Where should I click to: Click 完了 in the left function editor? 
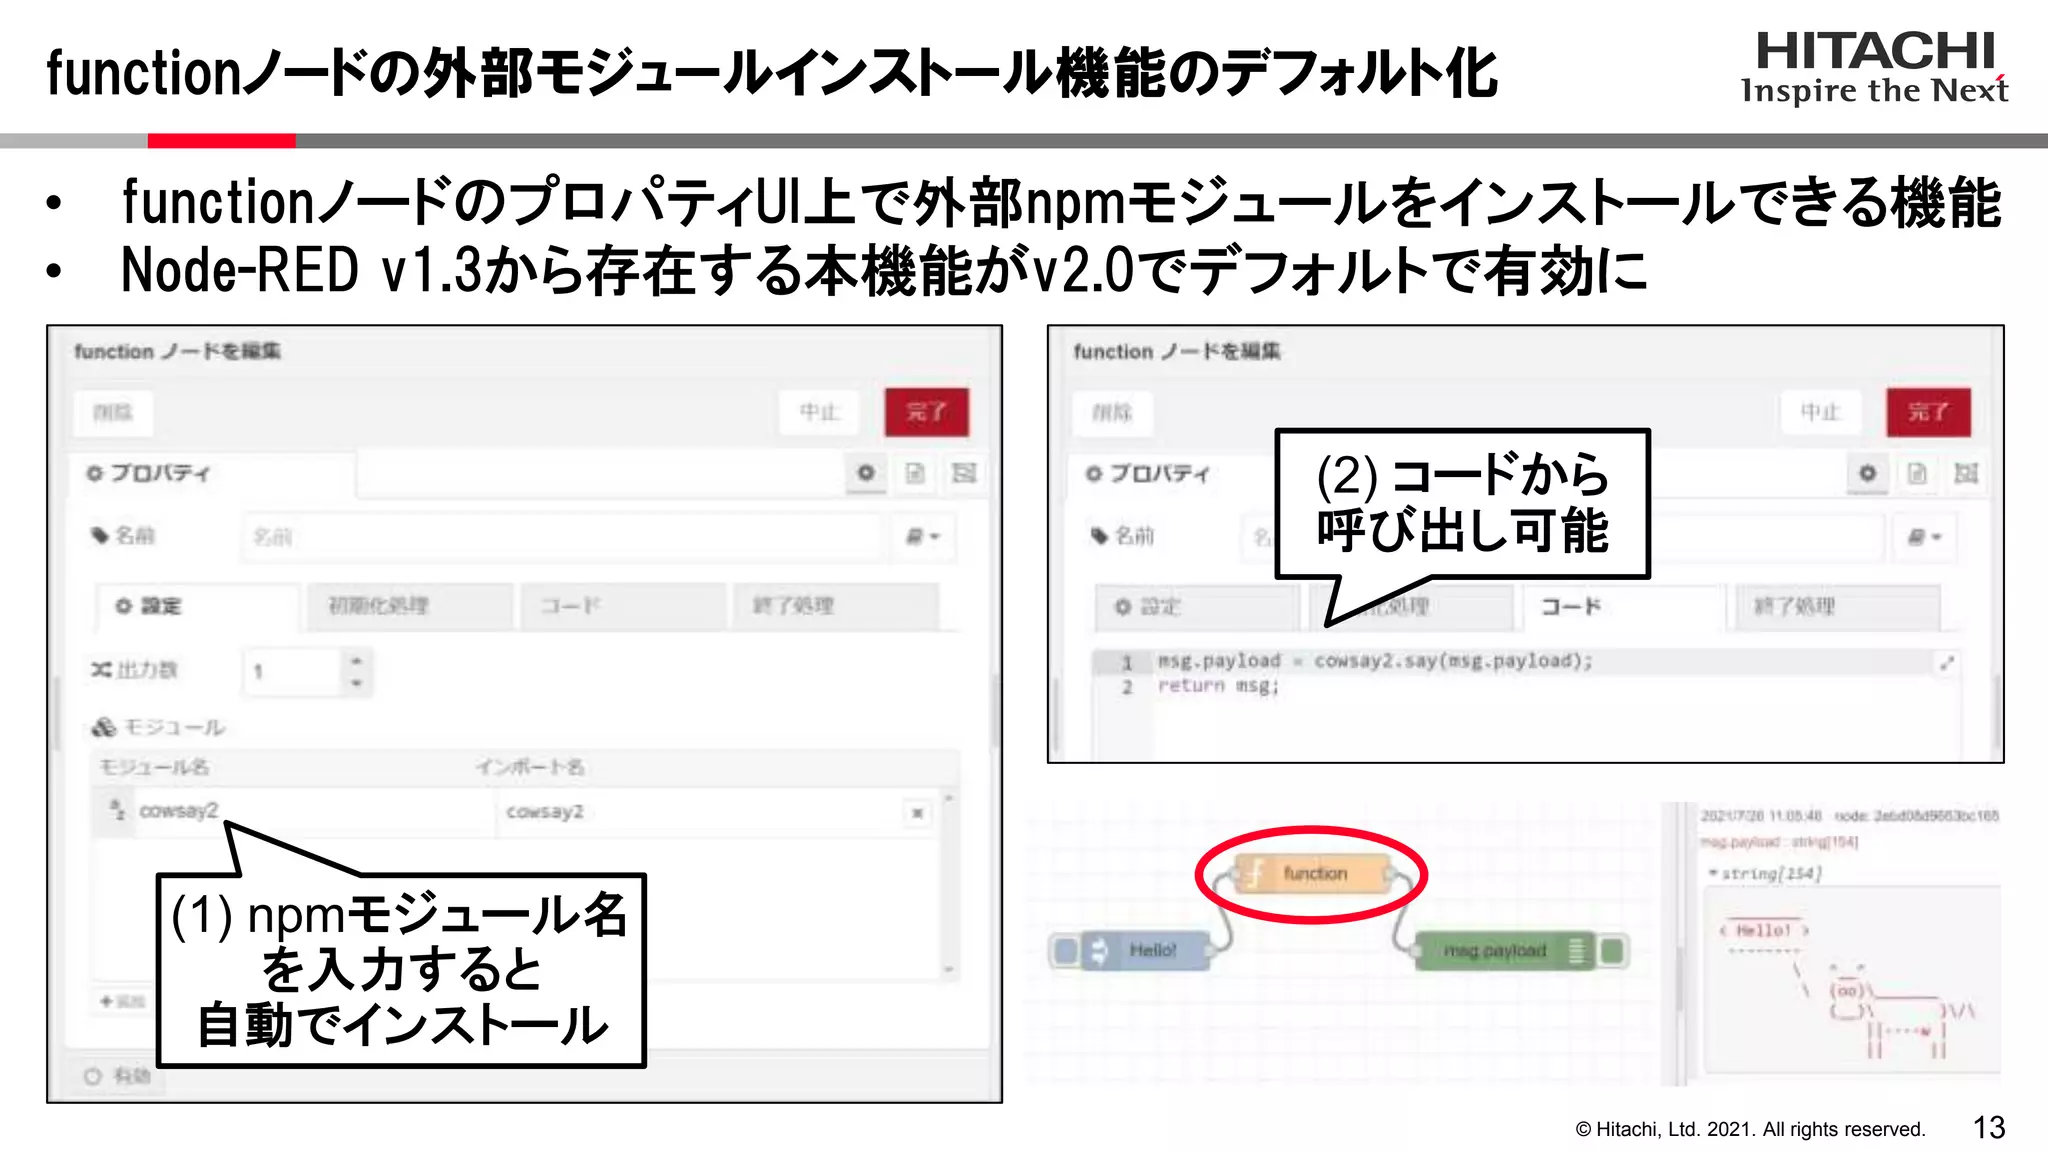click(x=926, y=412)
